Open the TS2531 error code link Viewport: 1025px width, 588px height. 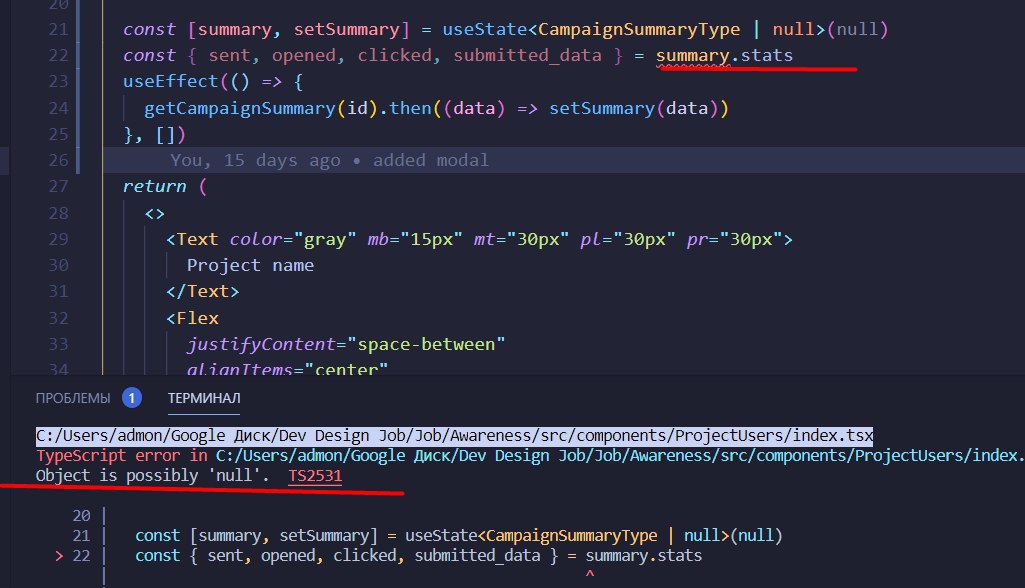(315, 476)
